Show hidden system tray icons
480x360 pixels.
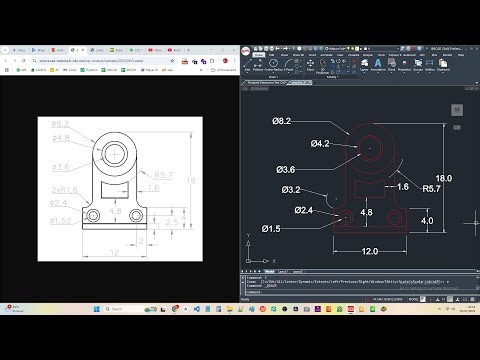439,309
